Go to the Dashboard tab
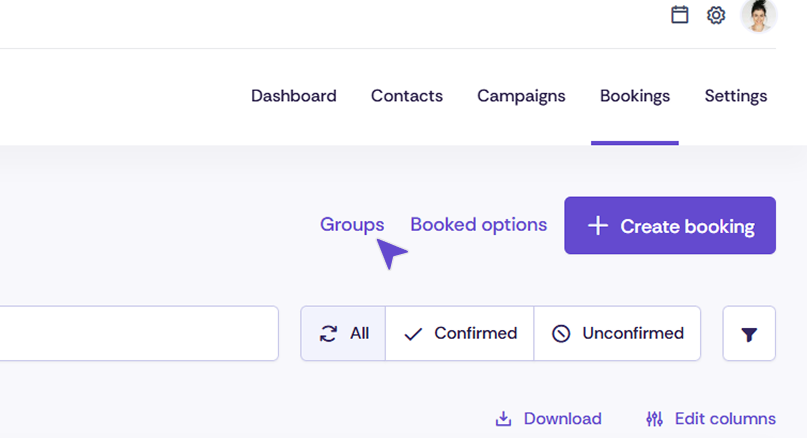Screen dimensions: 807x438 pyautogui.click(x=294, y=96)
